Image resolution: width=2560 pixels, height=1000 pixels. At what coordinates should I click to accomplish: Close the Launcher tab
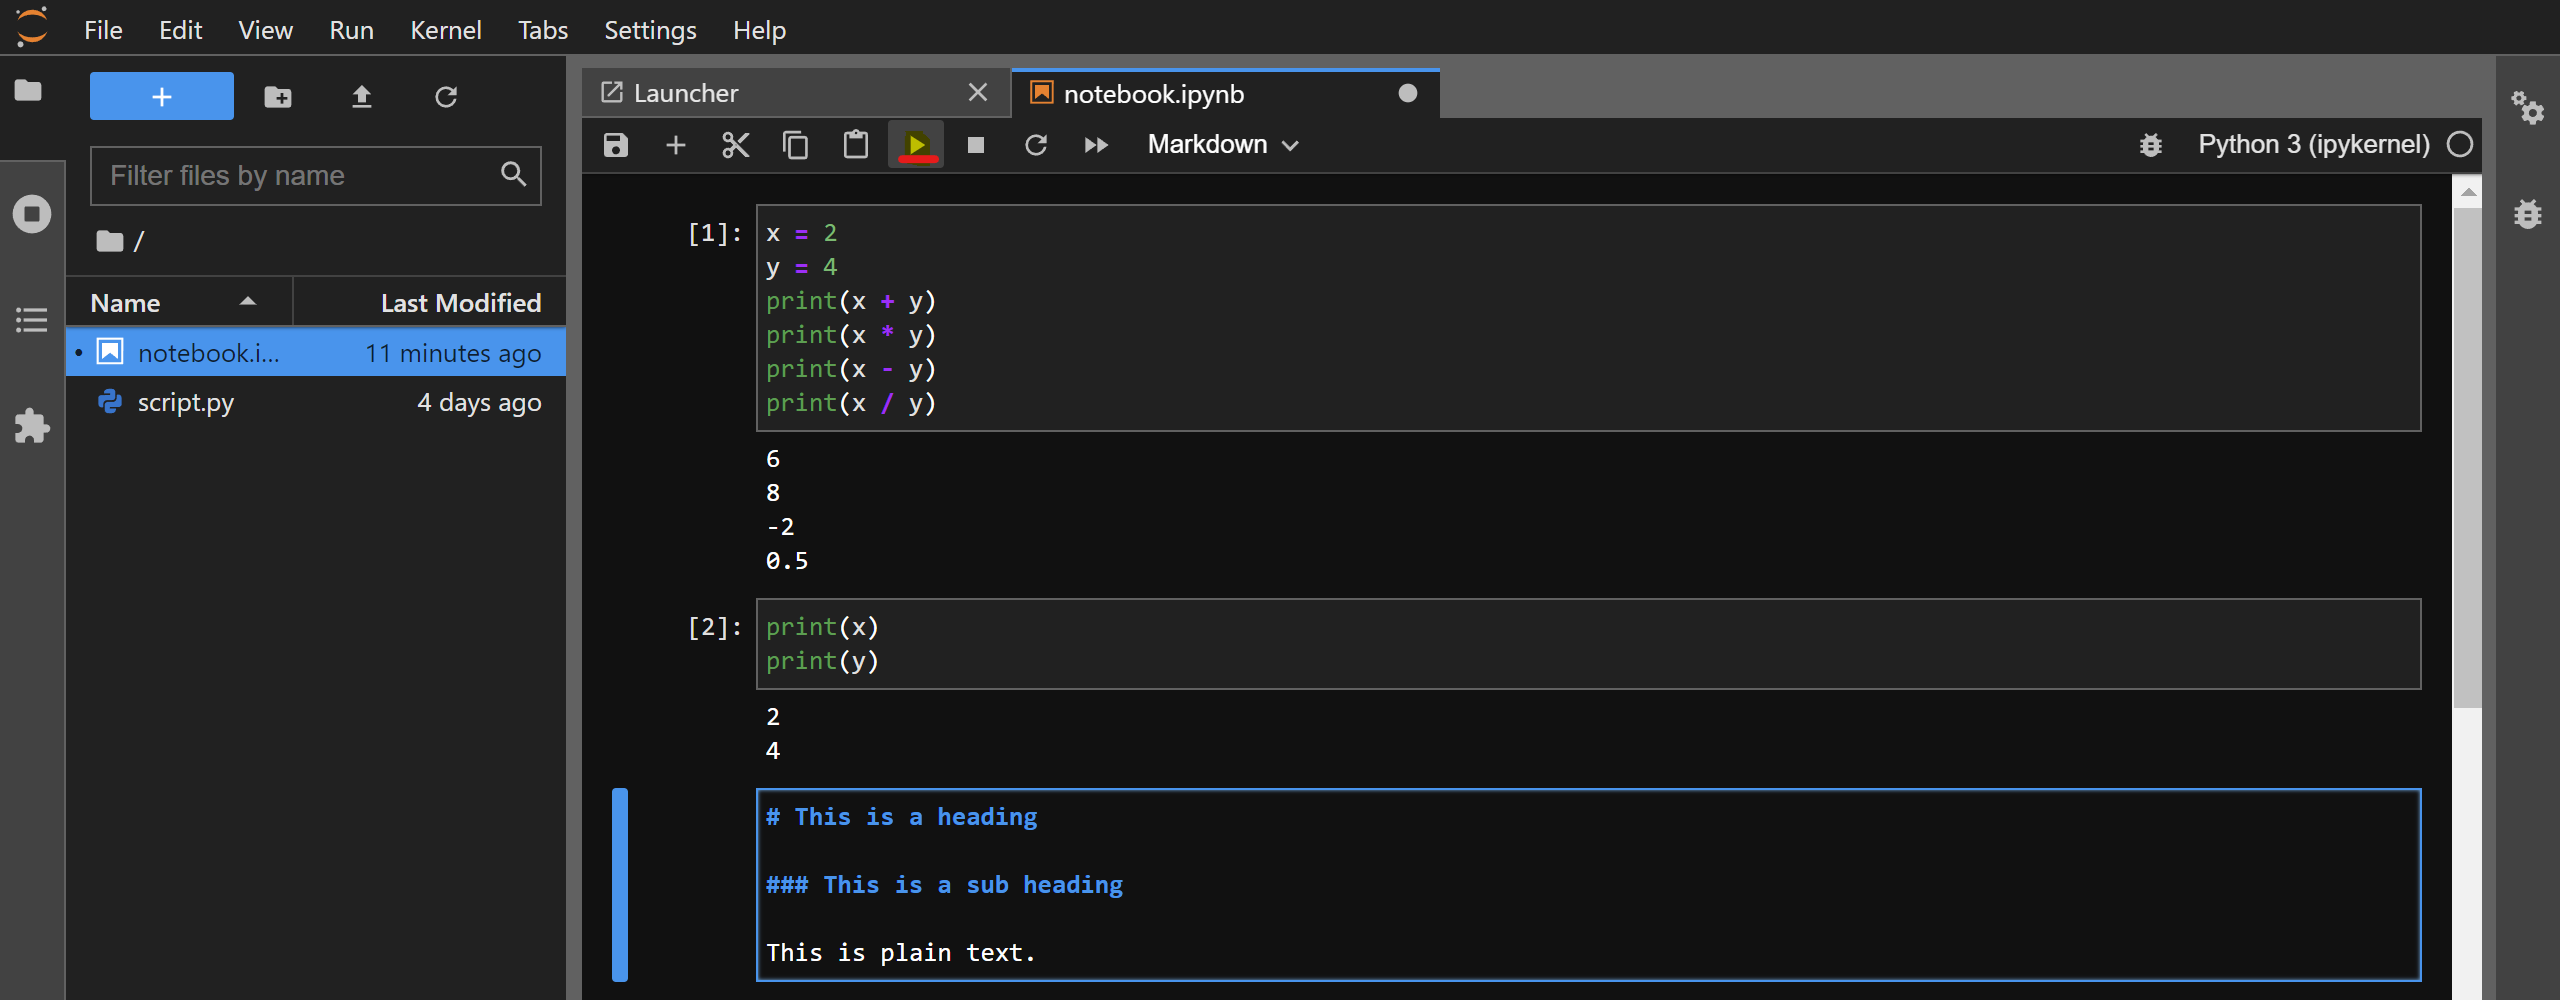click(978, 93)
